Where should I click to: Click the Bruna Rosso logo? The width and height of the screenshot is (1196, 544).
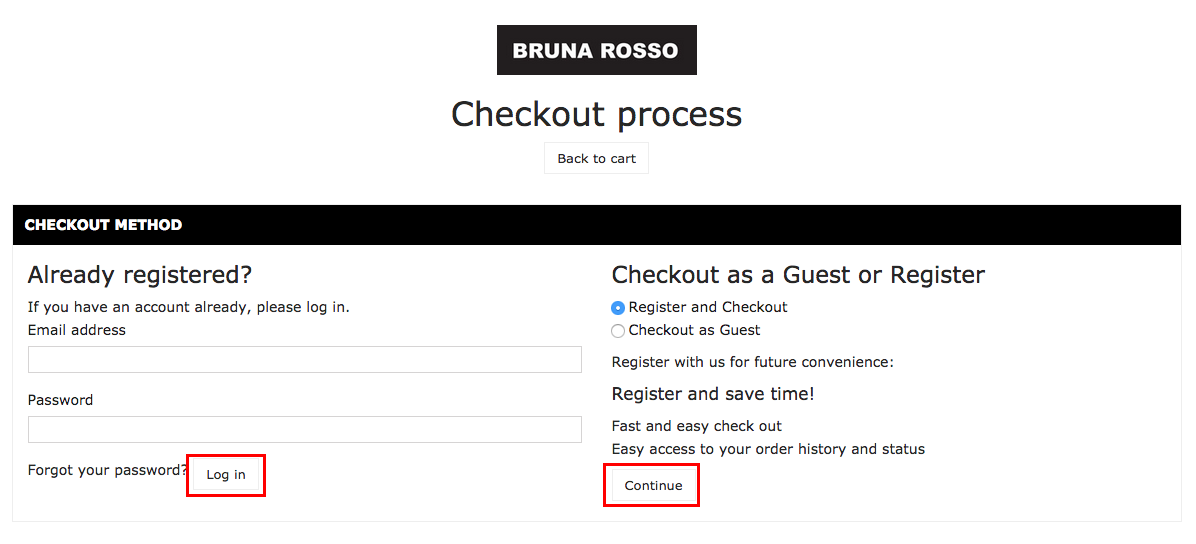pos(596,50)
